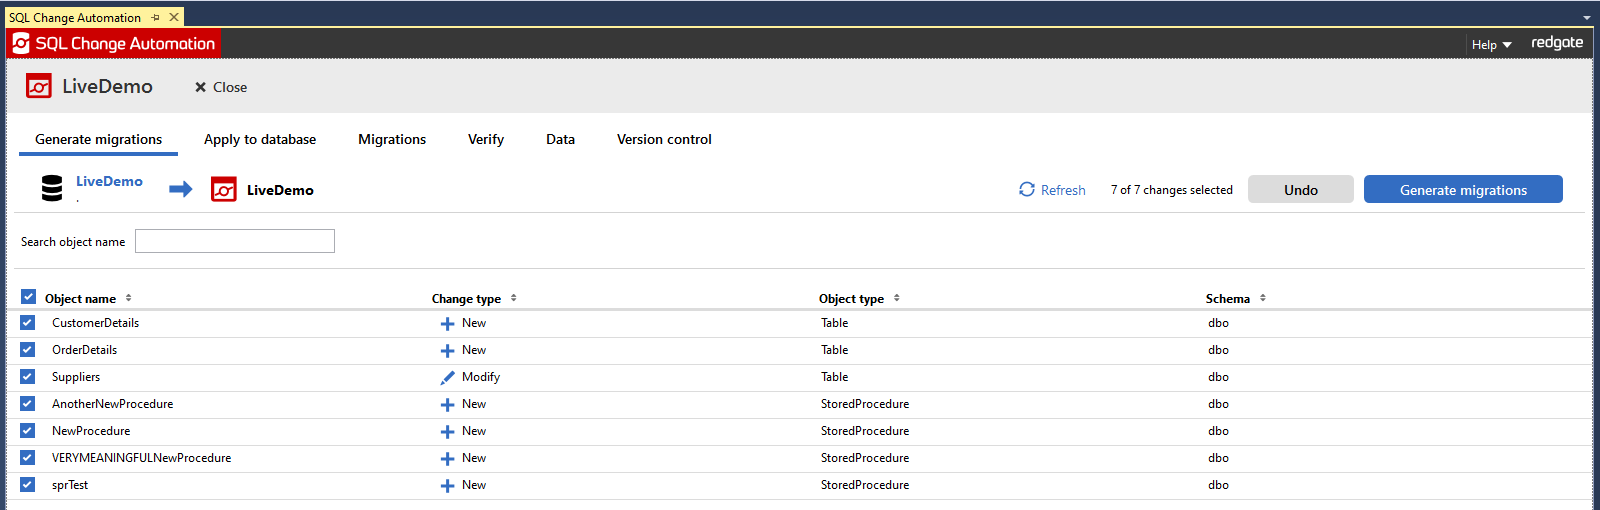This screenshot has width=1600, height=510.
Task: Close the LiveDemo project
Action: click(221, 88)
